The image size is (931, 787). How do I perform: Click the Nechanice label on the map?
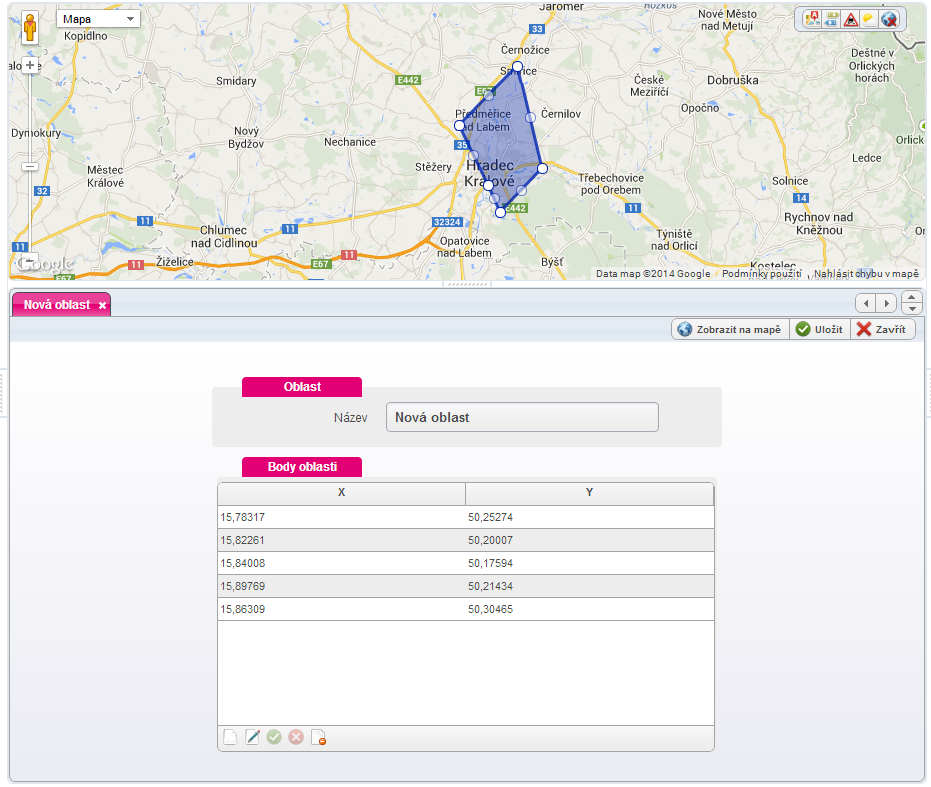point(350,142)
